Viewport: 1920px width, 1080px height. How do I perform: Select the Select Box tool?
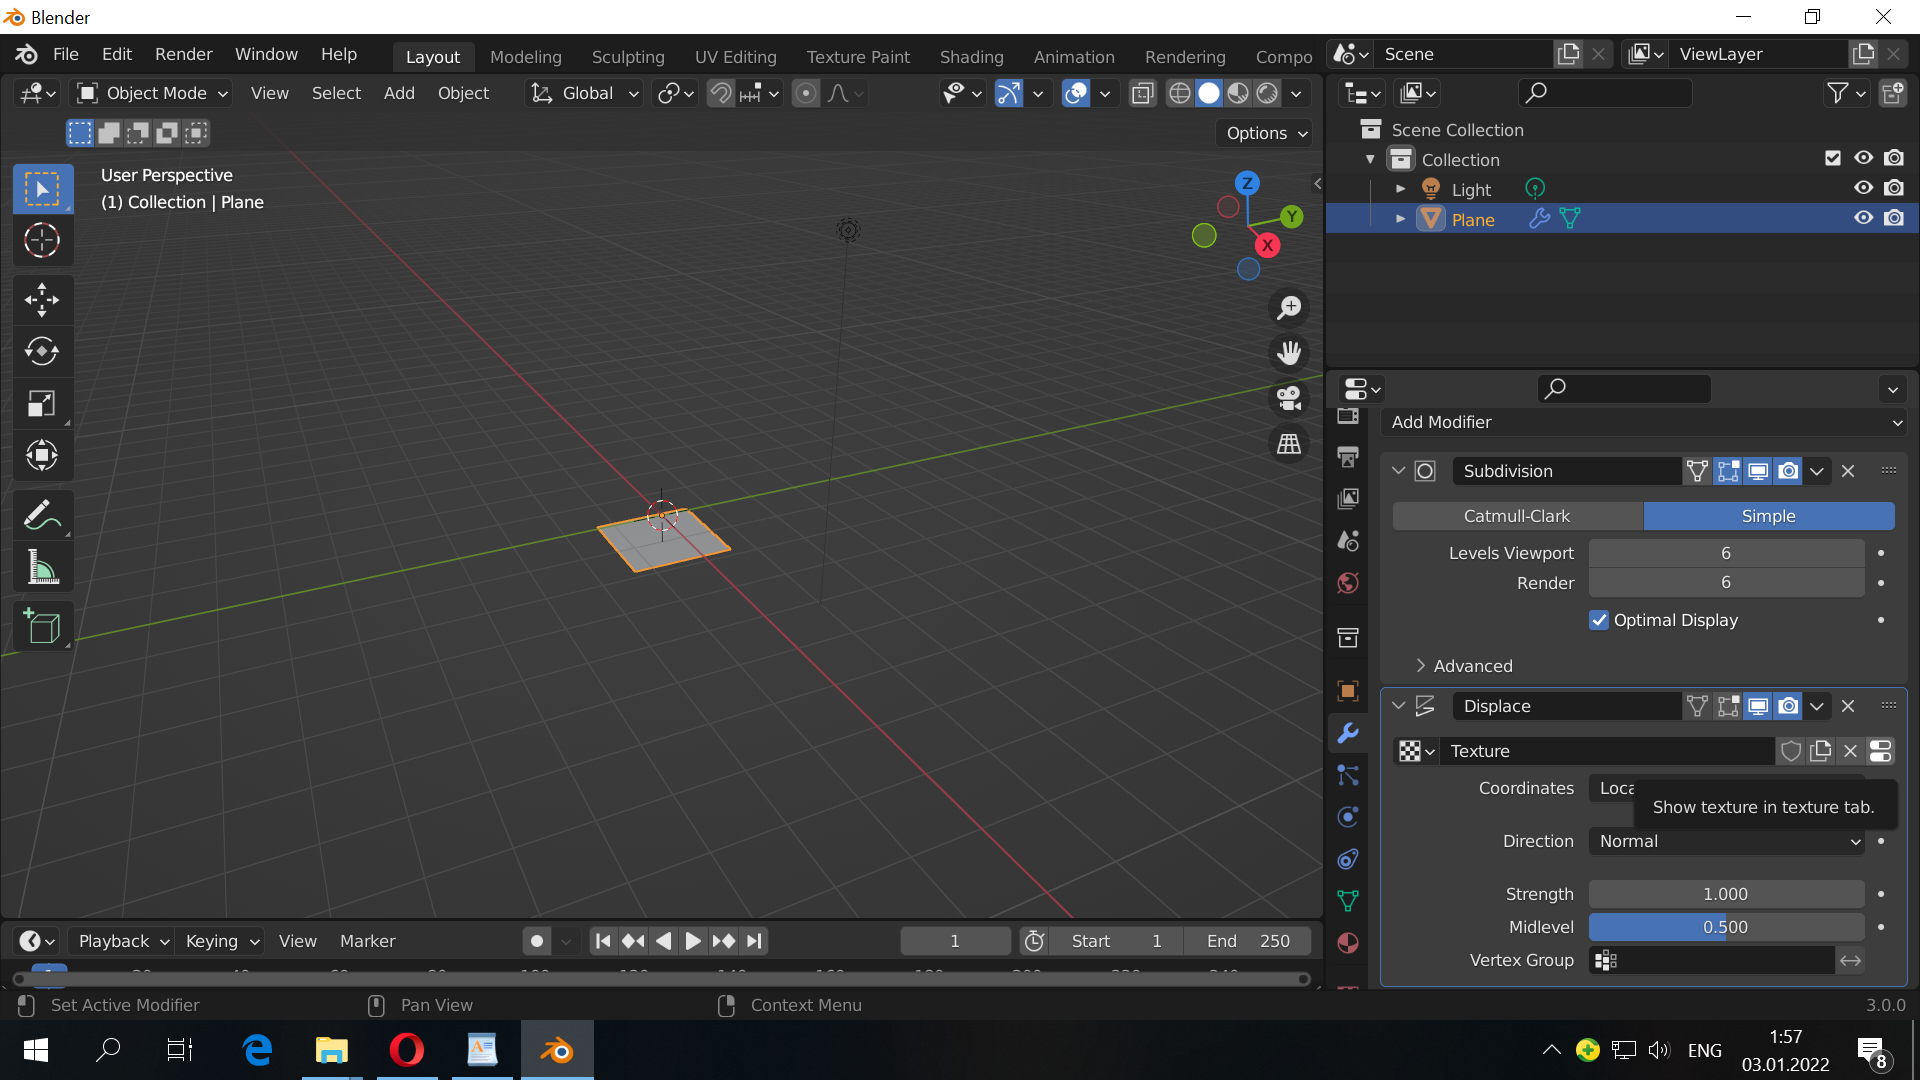click(42, 189)
